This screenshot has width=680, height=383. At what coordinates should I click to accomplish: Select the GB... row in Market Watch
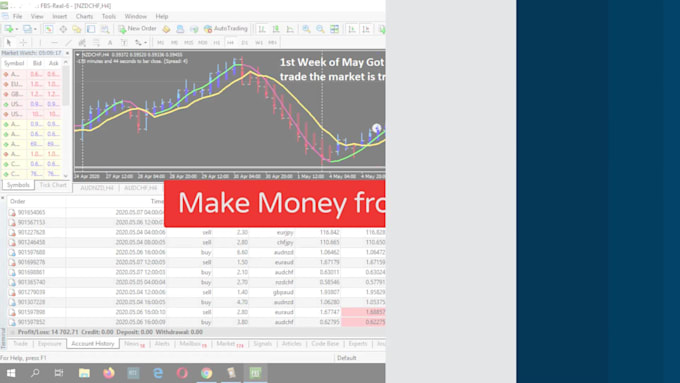tap(31, 94)
